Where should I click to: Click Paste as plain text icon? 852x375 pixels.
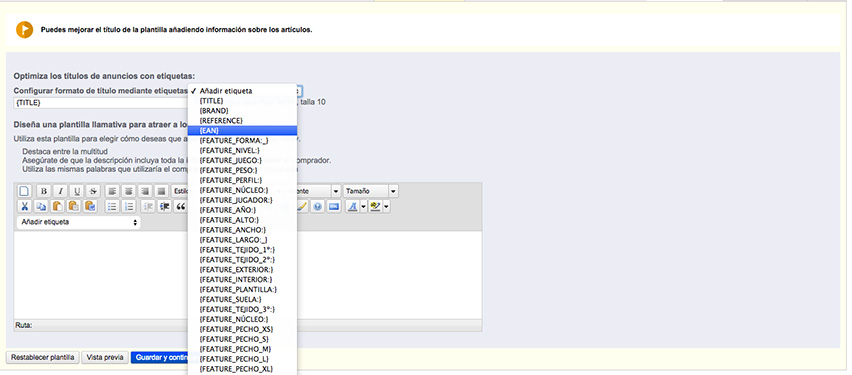click(74, 207)
